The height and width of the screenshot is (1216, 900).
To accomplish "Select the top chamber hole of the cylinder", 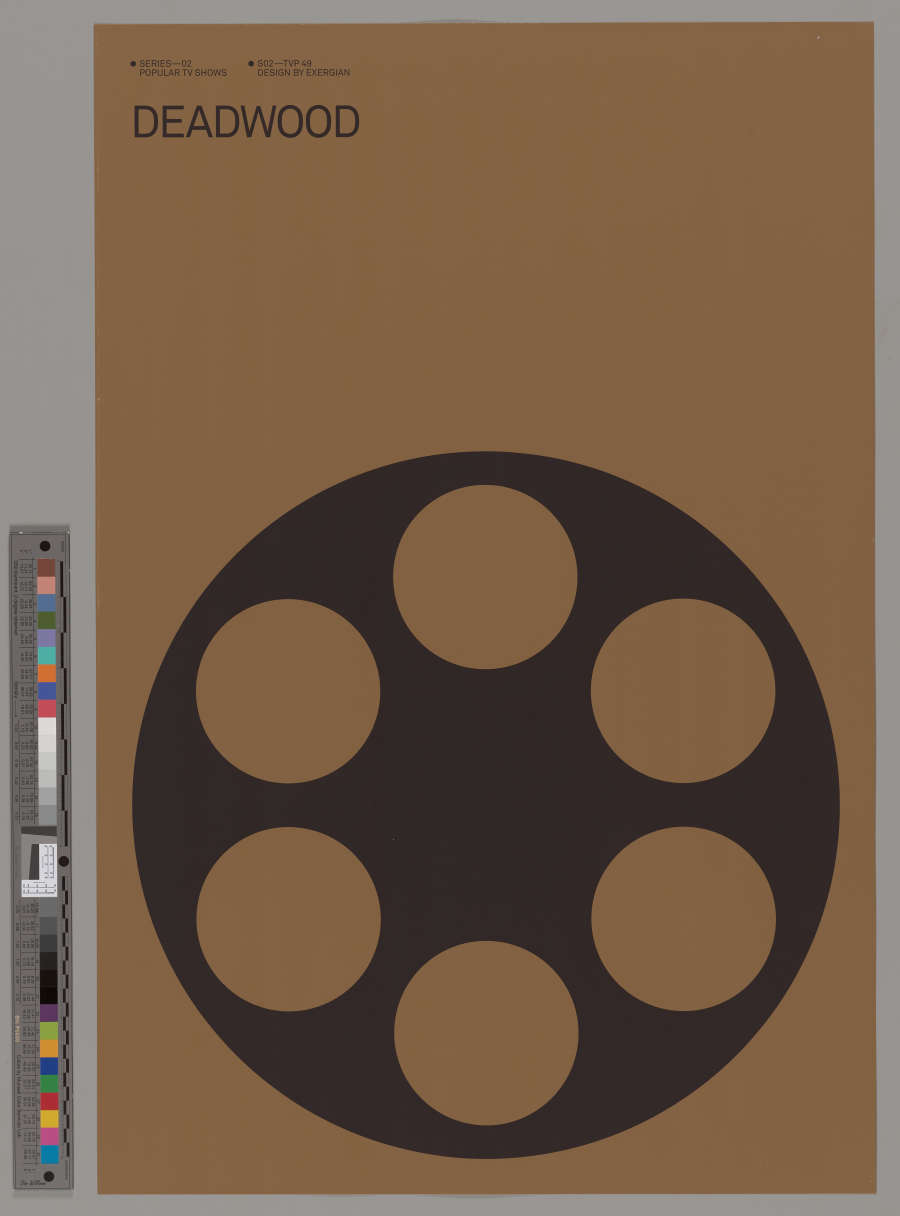I will [x=485, y=577].
